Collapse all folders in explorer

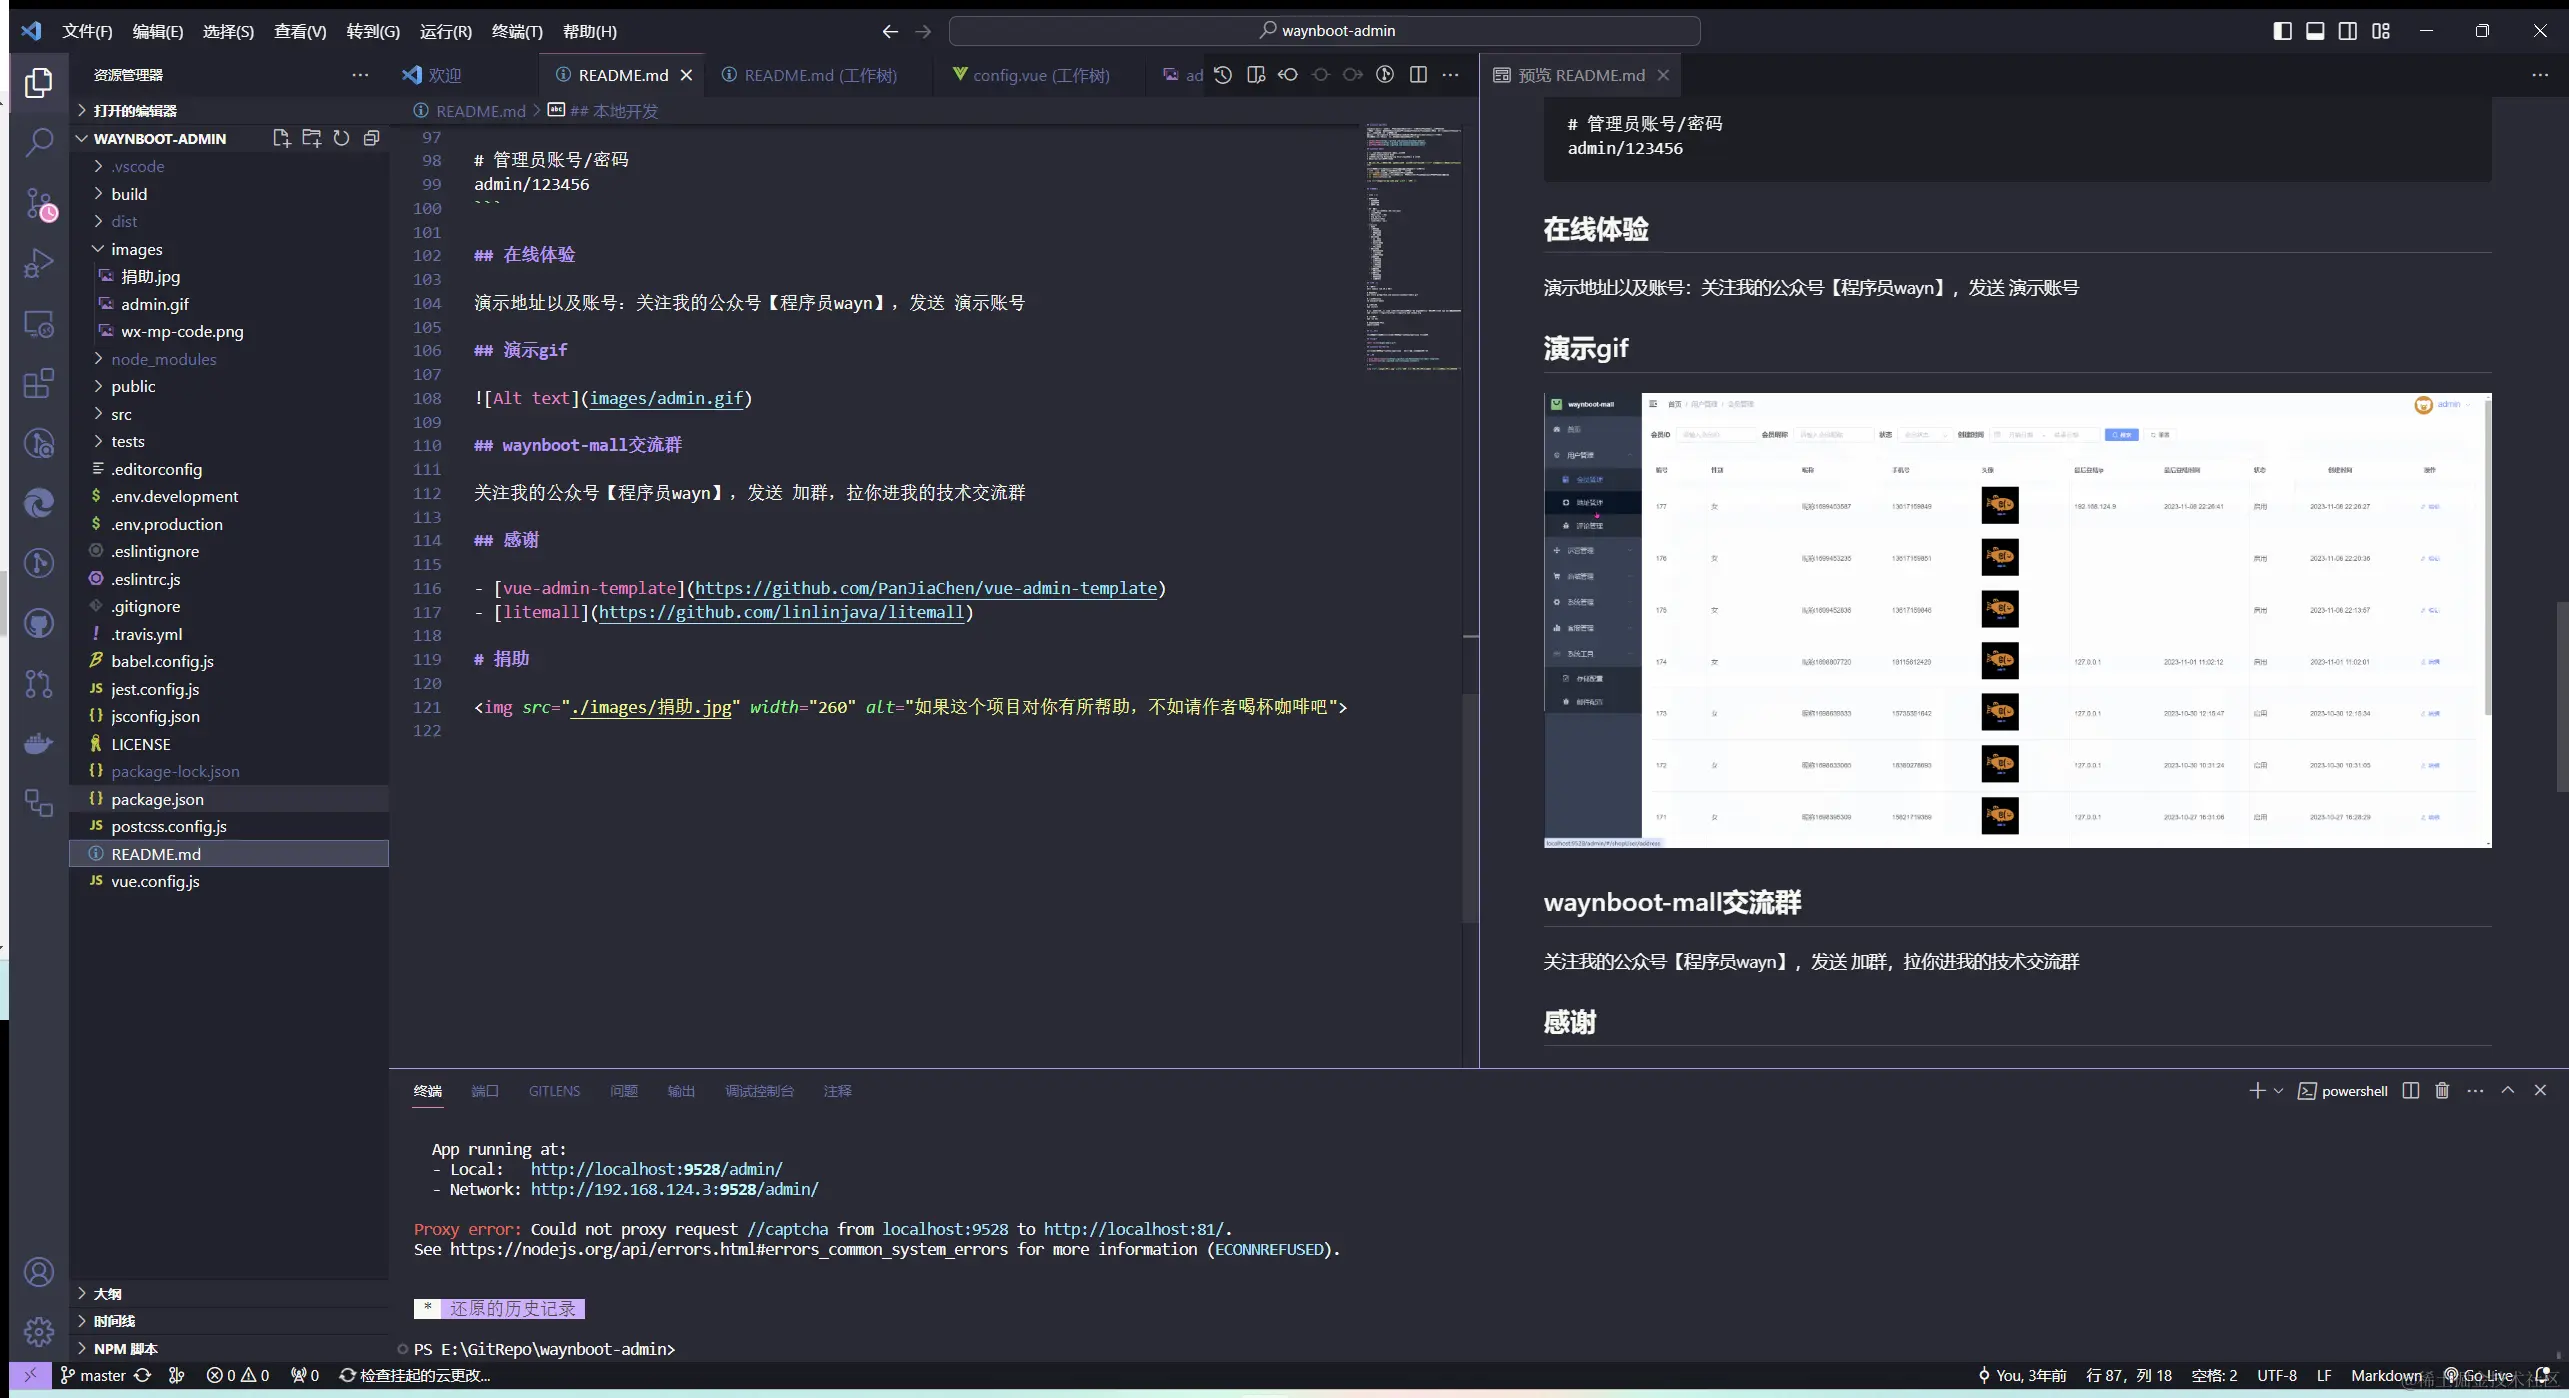371,138
